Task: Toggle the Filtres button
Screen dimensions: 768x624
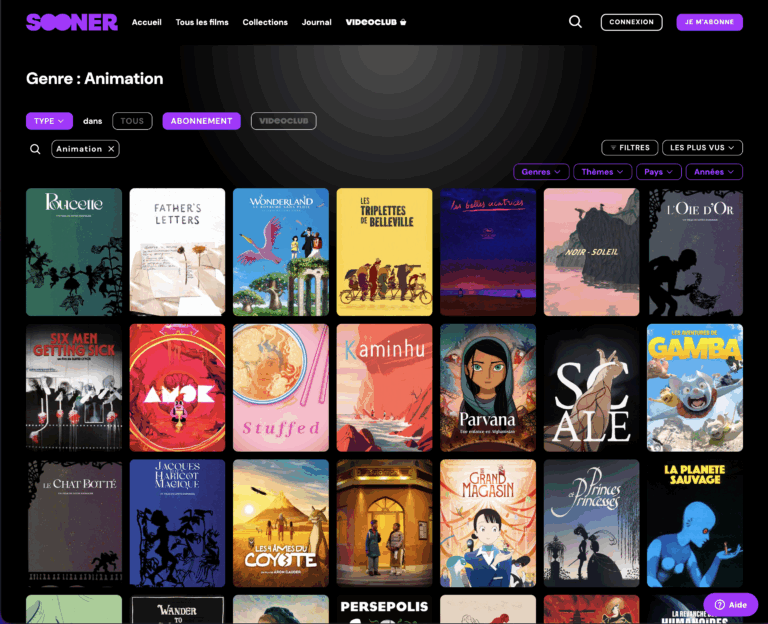Action: click(629, 147)
